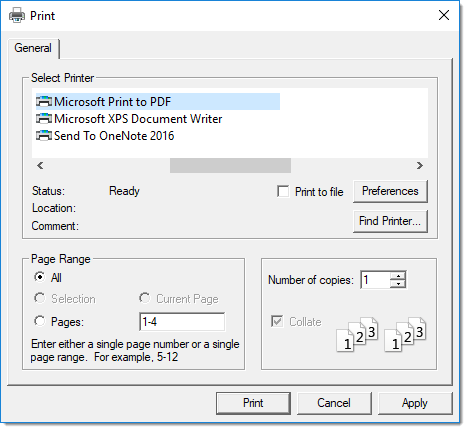This screenshot has width=467, height=430.
Task: Open printer Preferences
Action: [390, 191]
